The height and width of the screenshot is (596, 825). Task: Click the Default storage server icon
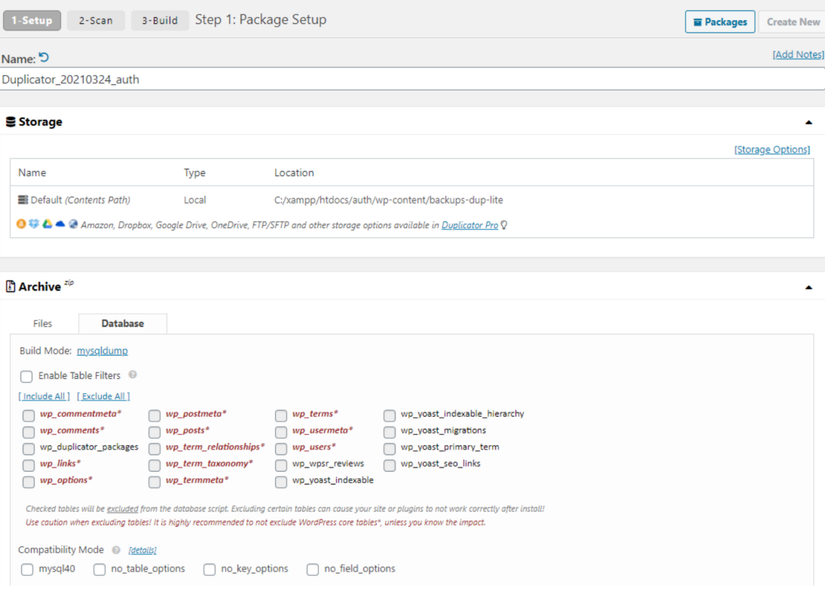click(x=23, y=200)
